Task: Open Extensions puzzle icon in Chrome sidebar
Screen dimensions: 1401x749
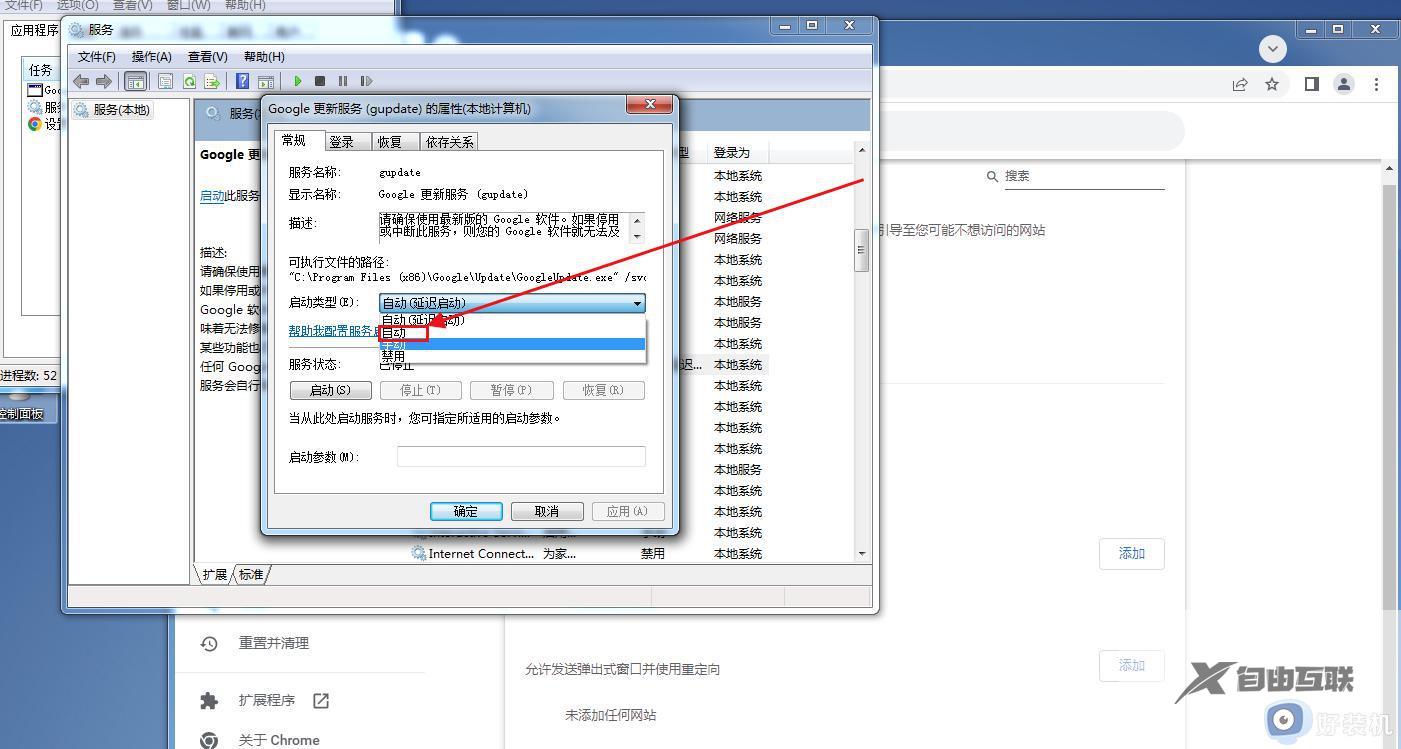Action: (x=209, y=701)
